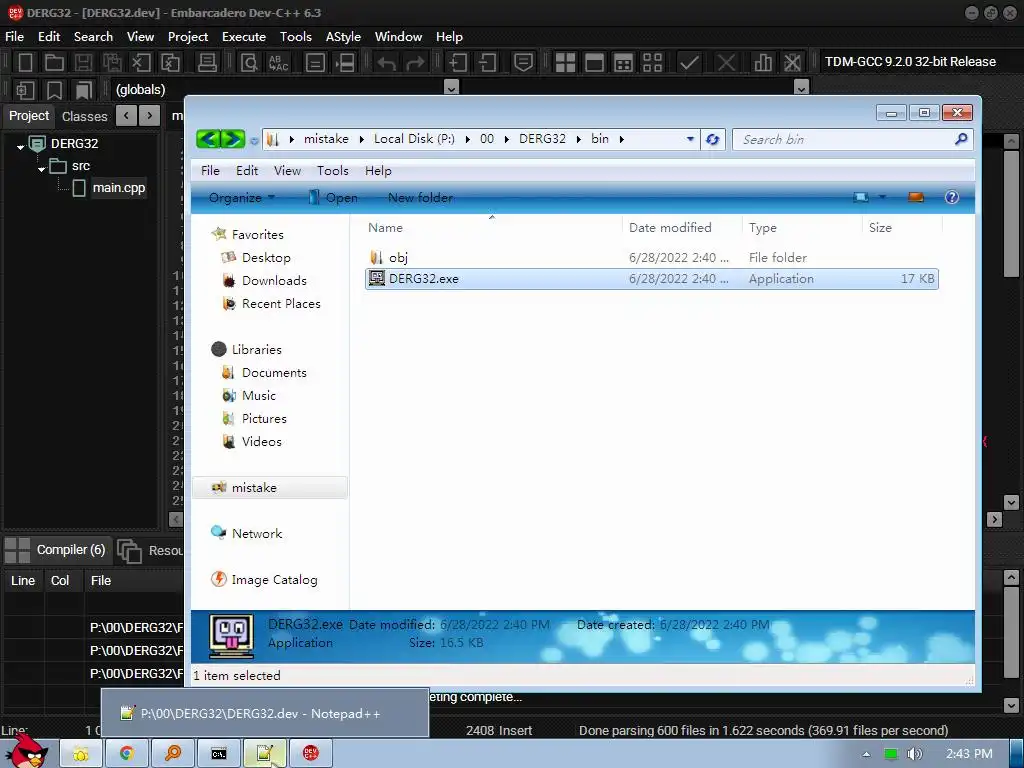Open the Tools menu in Explorer window
Image resolution: width=1024 pixels, height=768 pixels.
point(332,170)
